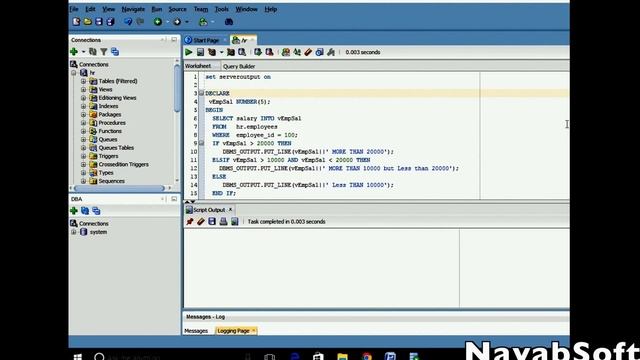
Task: Click the SQL Tuning Advisor magnifier icon
Action: (242, 52)
